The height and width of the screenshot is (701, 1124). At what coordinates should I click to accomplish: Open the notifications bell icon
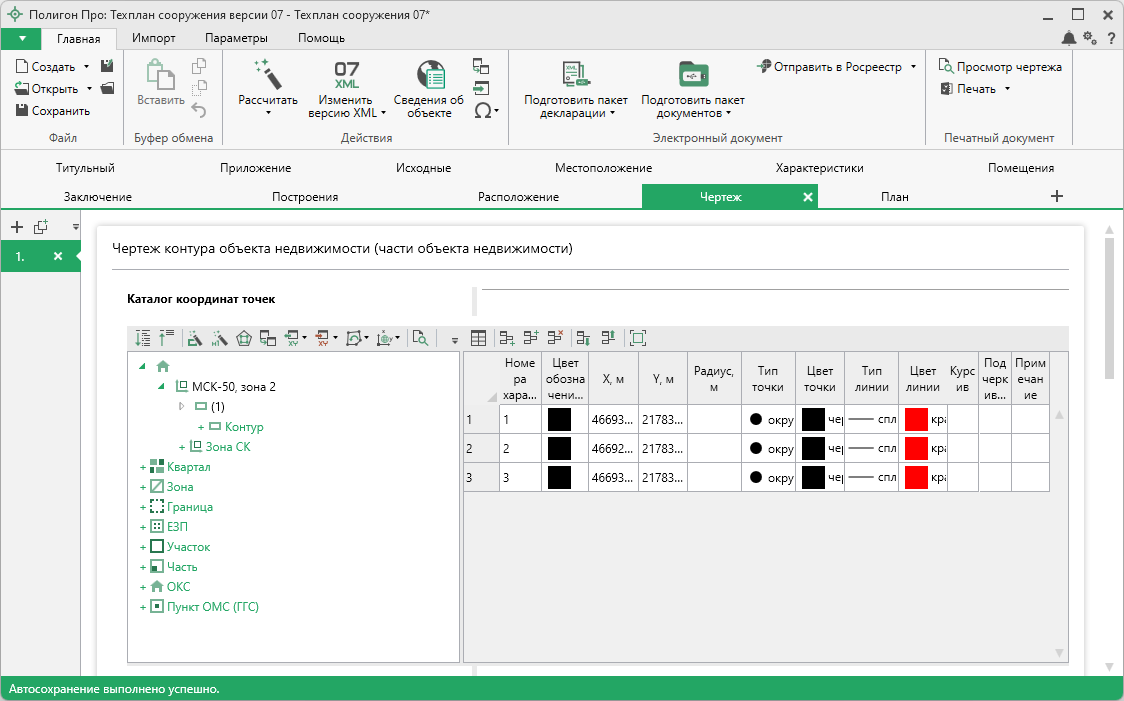(x=1069, y=38)
